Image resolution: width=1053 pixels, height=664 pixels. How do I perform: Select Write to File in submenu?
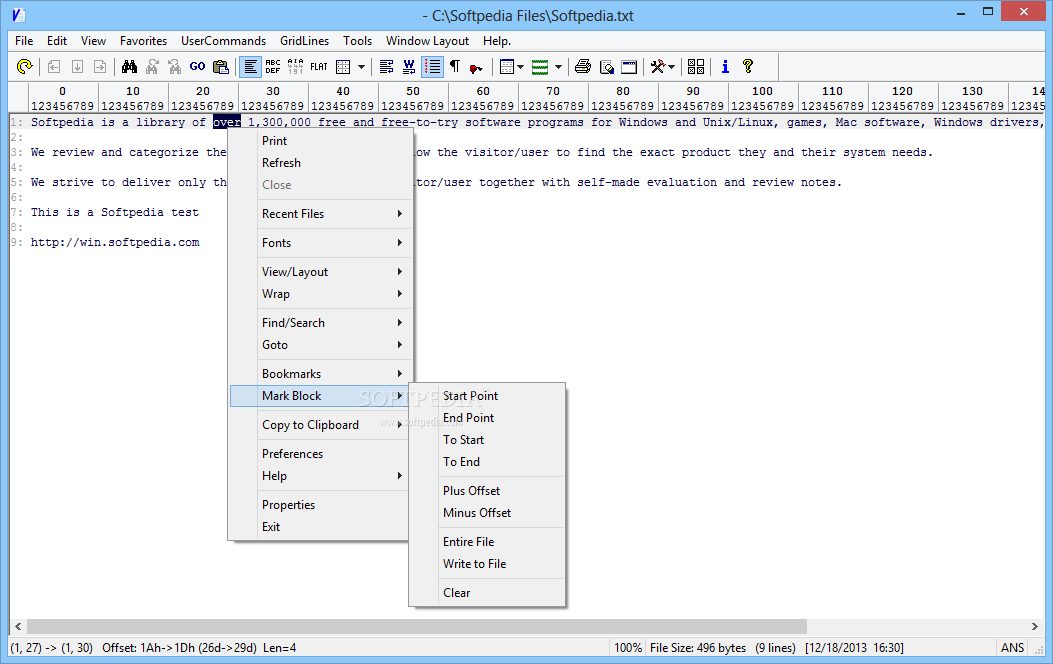pos(488,565)
